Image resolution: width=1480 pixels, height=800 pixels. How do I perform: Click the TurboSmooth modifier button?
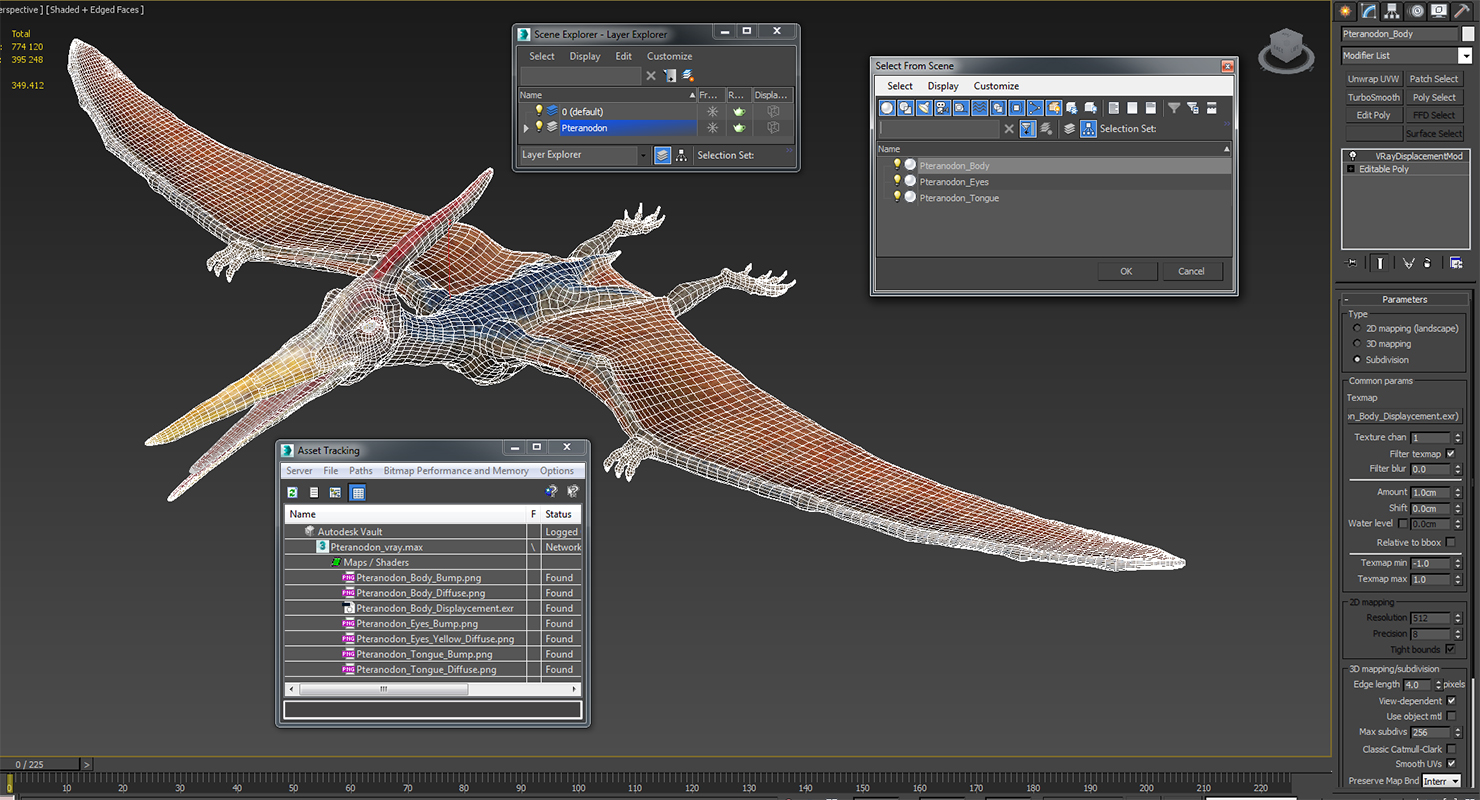point(1373,97)
